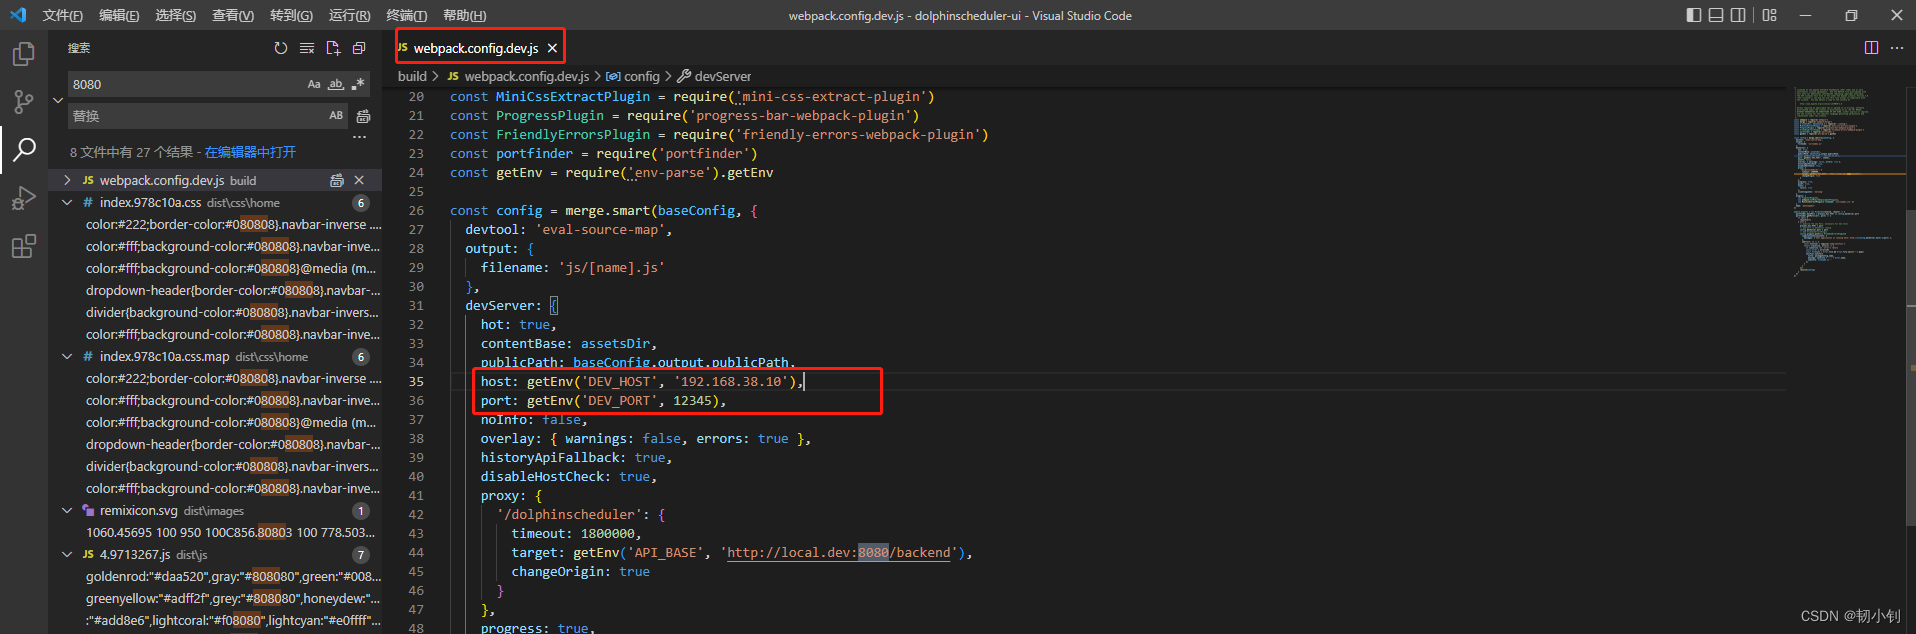This screenshot has width=1916, height=634.
Task: Open the 运行(R) menu
Action: [349, 15]
